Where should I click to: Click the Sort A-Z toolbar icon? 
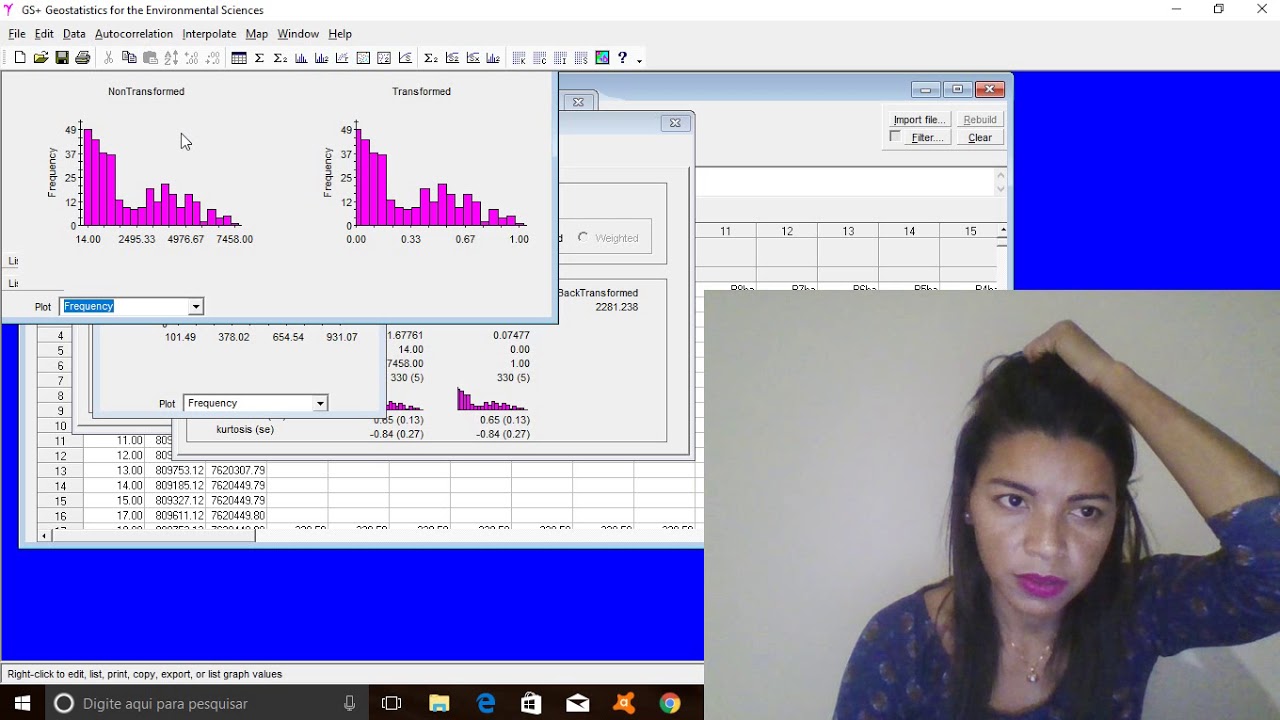[x=171, y=58]
